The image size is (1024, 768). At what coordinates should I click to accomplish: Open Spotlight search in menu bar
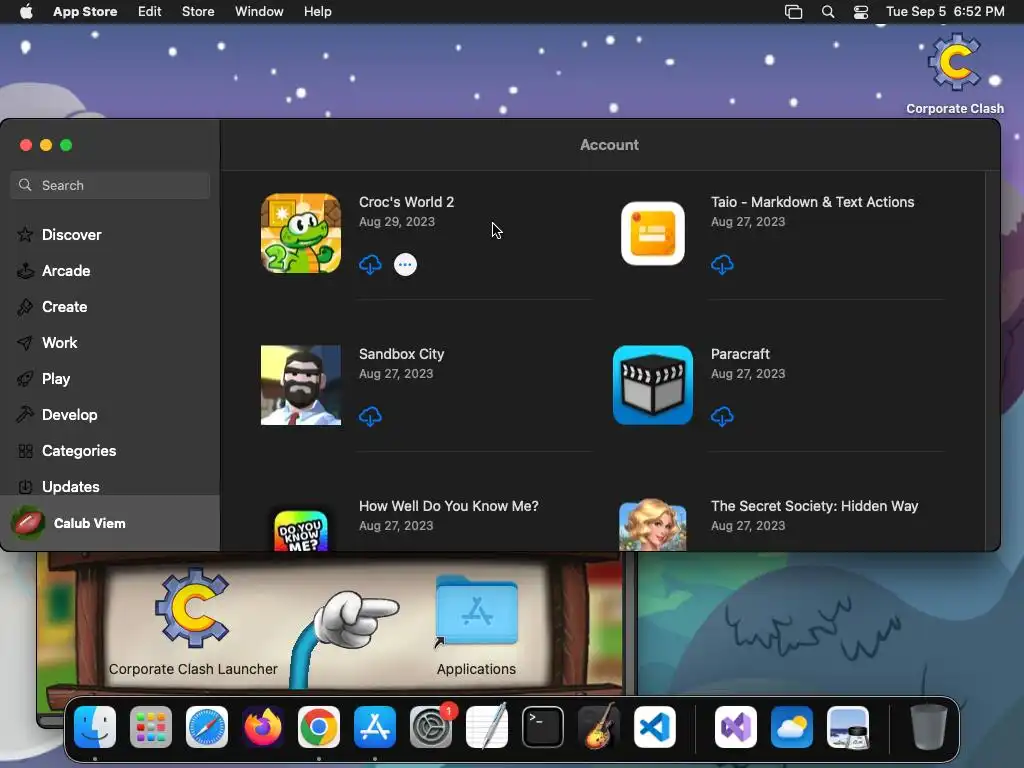[827, 12]
